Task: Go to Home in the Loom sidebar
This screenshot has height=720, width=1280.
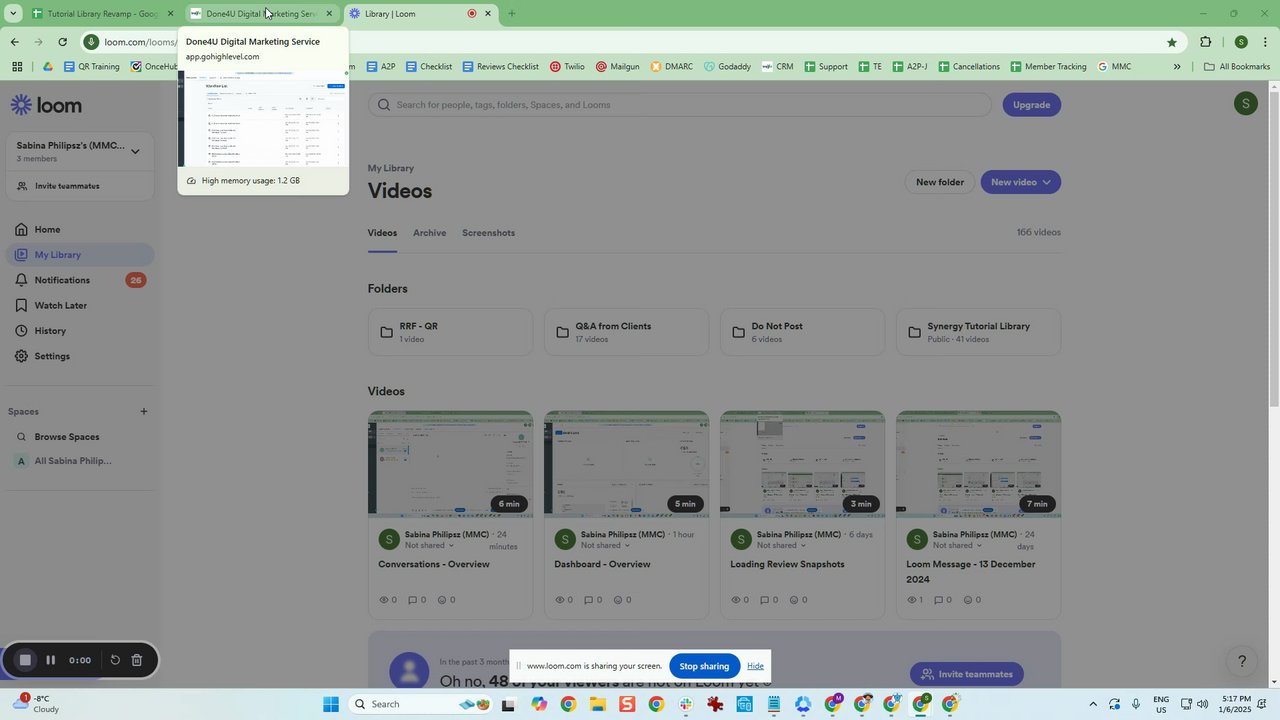Action: (80, 229)
